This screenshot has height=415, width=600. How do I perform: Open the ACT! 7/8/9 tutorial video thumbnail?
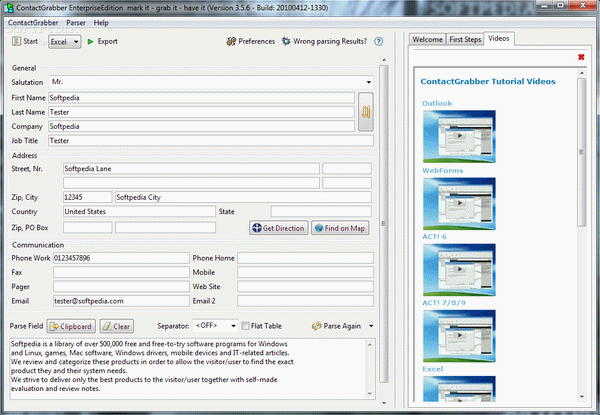pos(459,336)
